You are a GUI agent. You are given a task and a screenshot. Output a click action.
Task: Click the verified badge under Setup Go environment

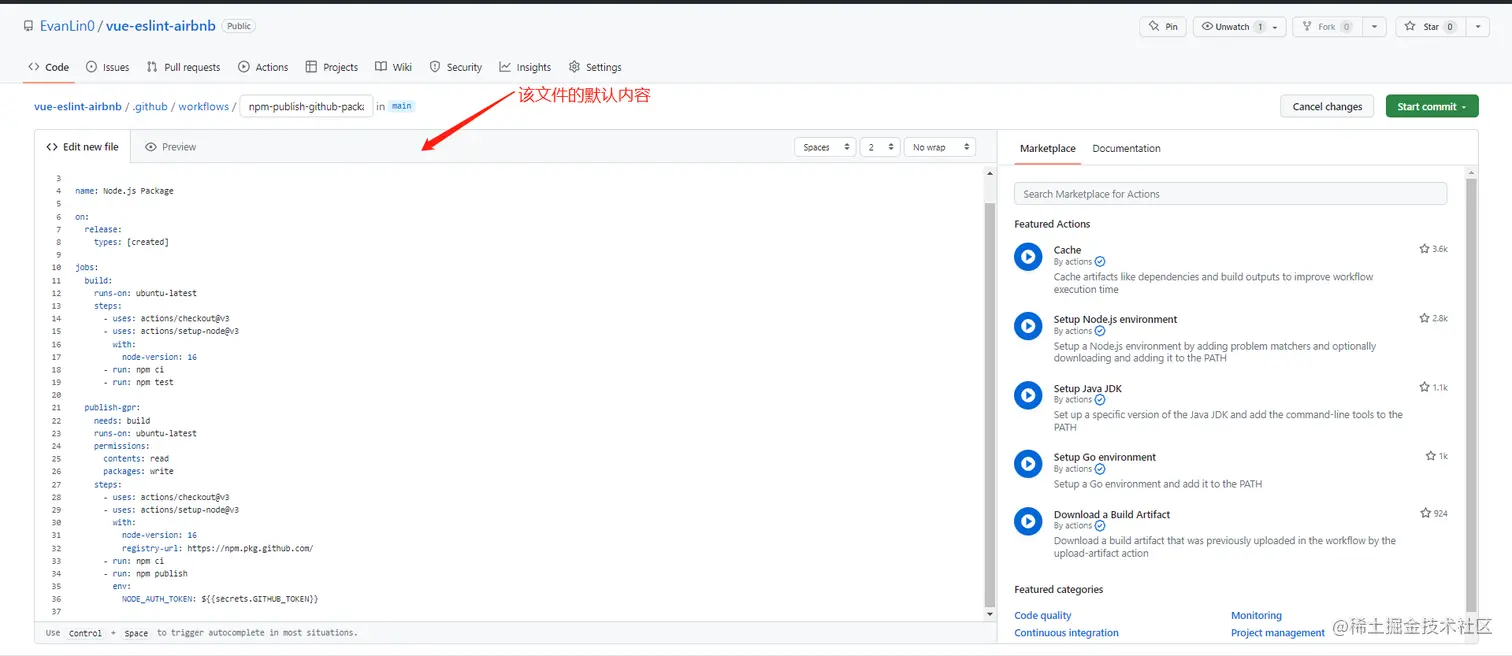[1100, 469]
